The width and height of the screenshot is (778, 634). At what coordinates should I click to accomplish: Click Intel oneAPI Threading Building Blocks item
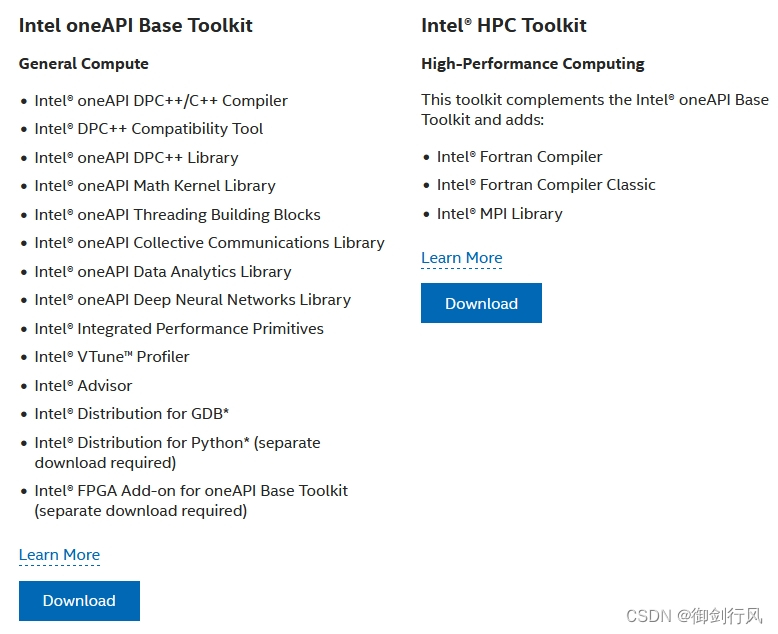(x=177, y=215)
